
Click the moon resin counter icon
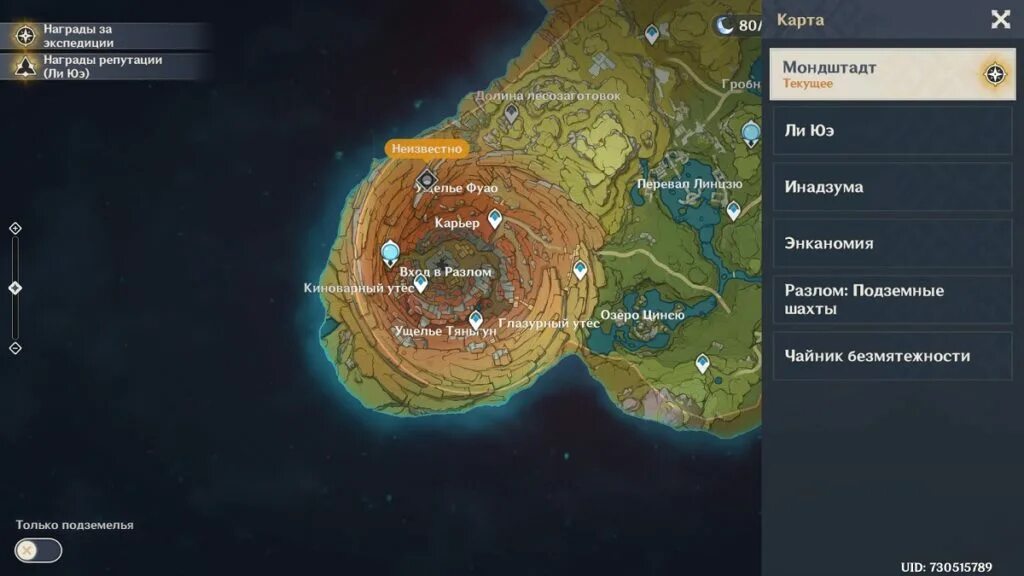click(725, 25)
